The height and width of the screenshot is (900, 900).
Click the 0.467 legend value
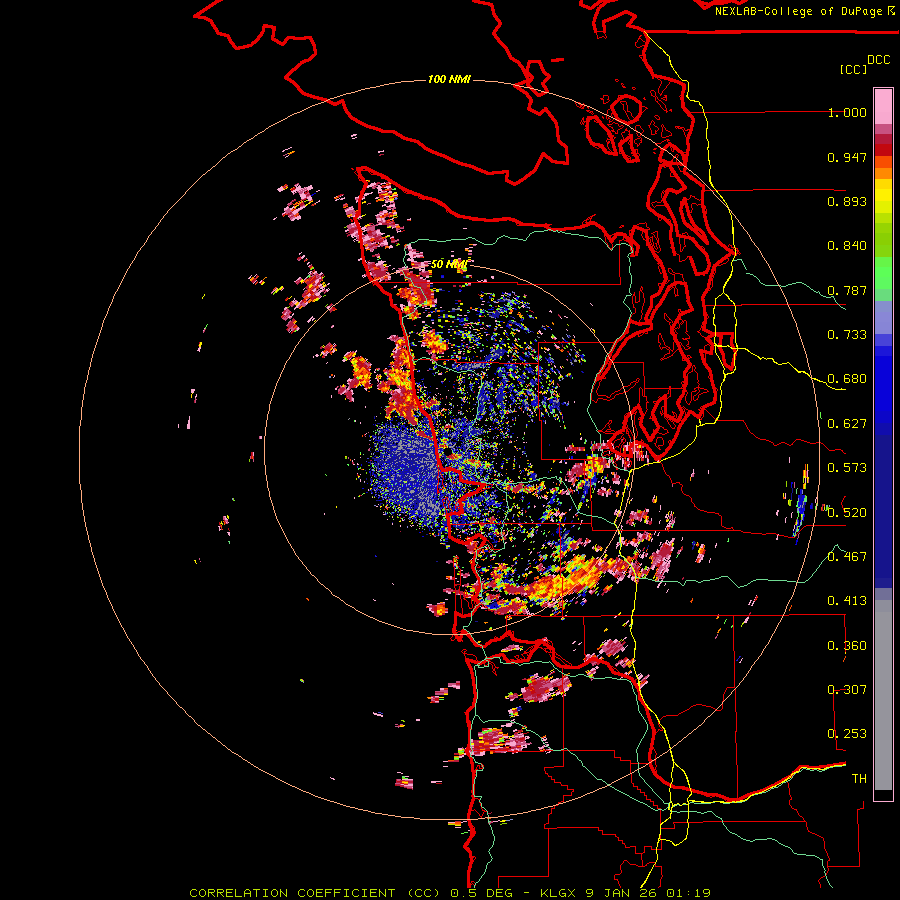click(847, 556)
